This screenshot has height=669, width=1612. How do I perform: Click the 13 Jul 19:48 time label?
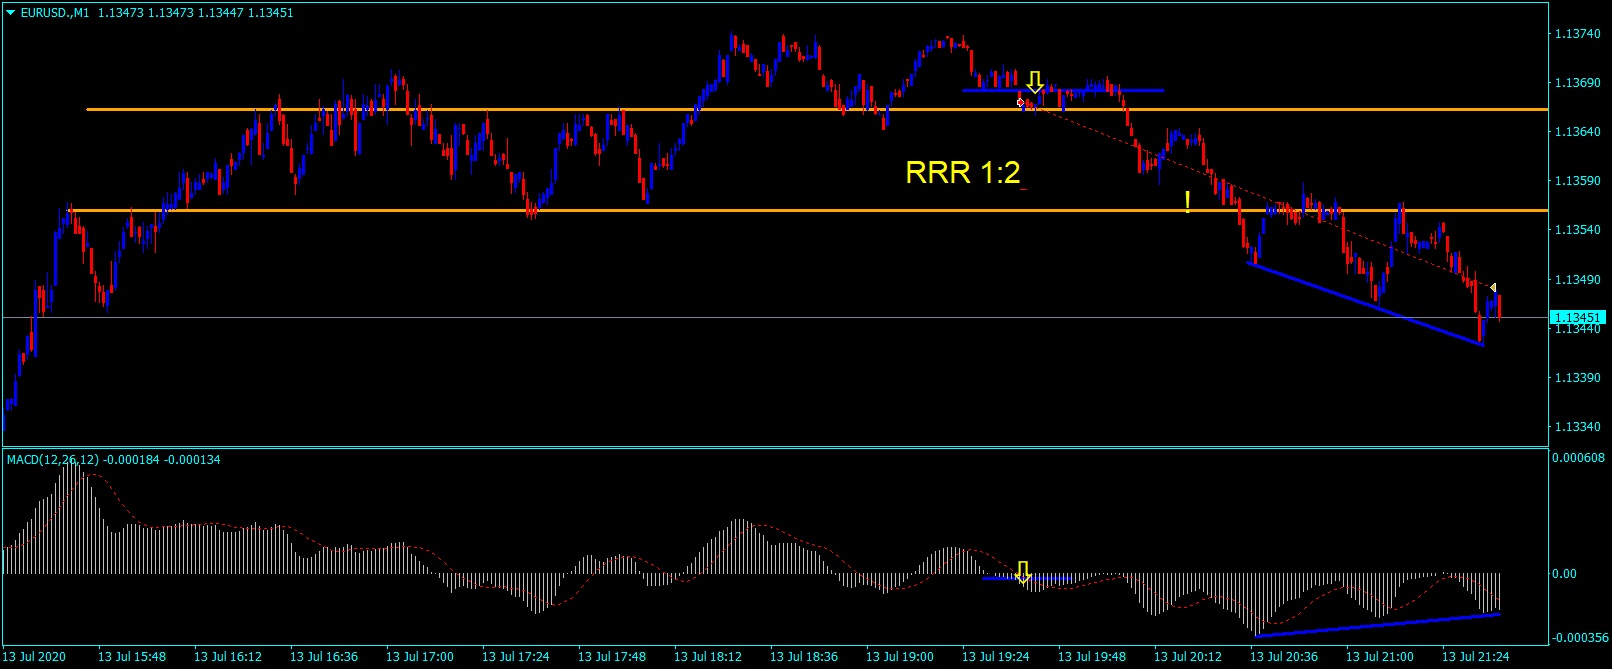pyautogui.click(x=1092, y=657)
